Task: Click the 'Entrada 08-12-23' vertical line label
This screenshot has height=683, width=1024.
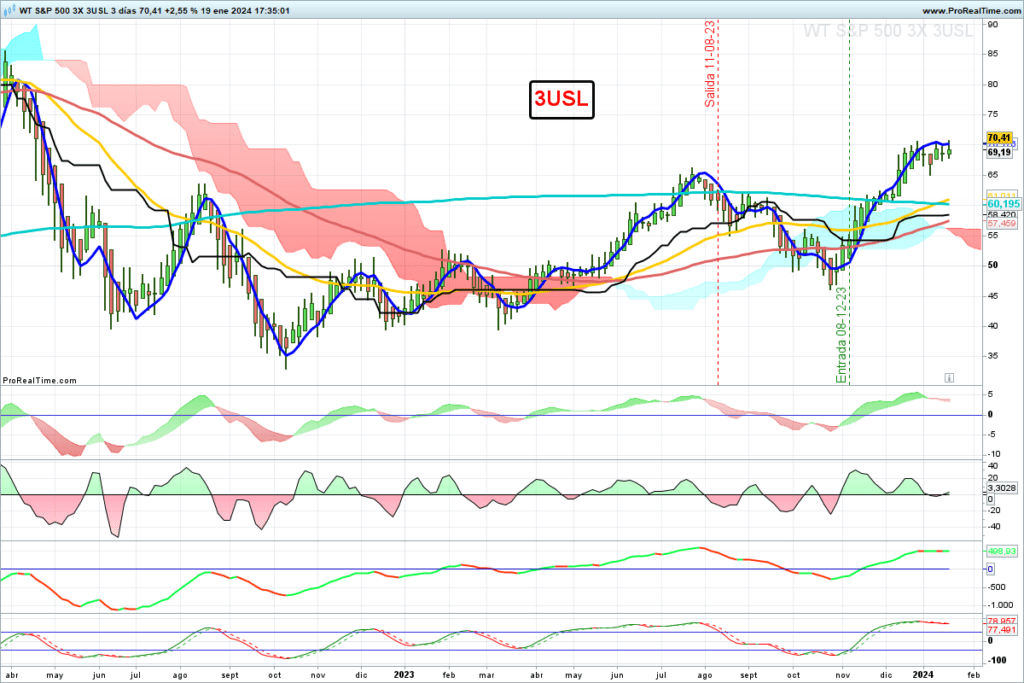Action: pyautogui.click(x=841, y=335)
